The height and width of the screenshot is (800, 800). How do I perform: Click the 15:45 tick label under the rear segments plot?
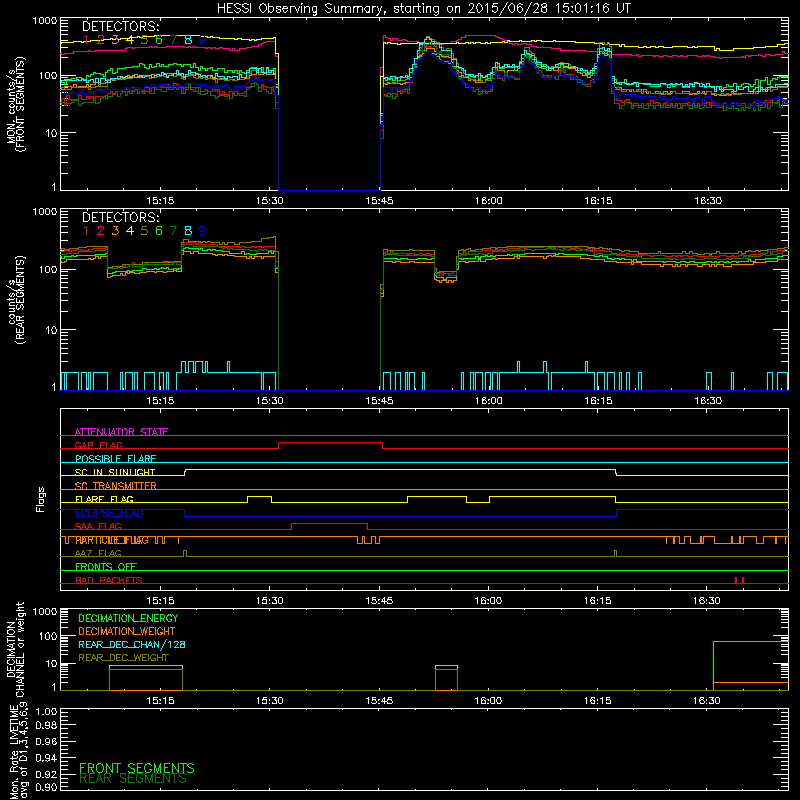point(379,401)
